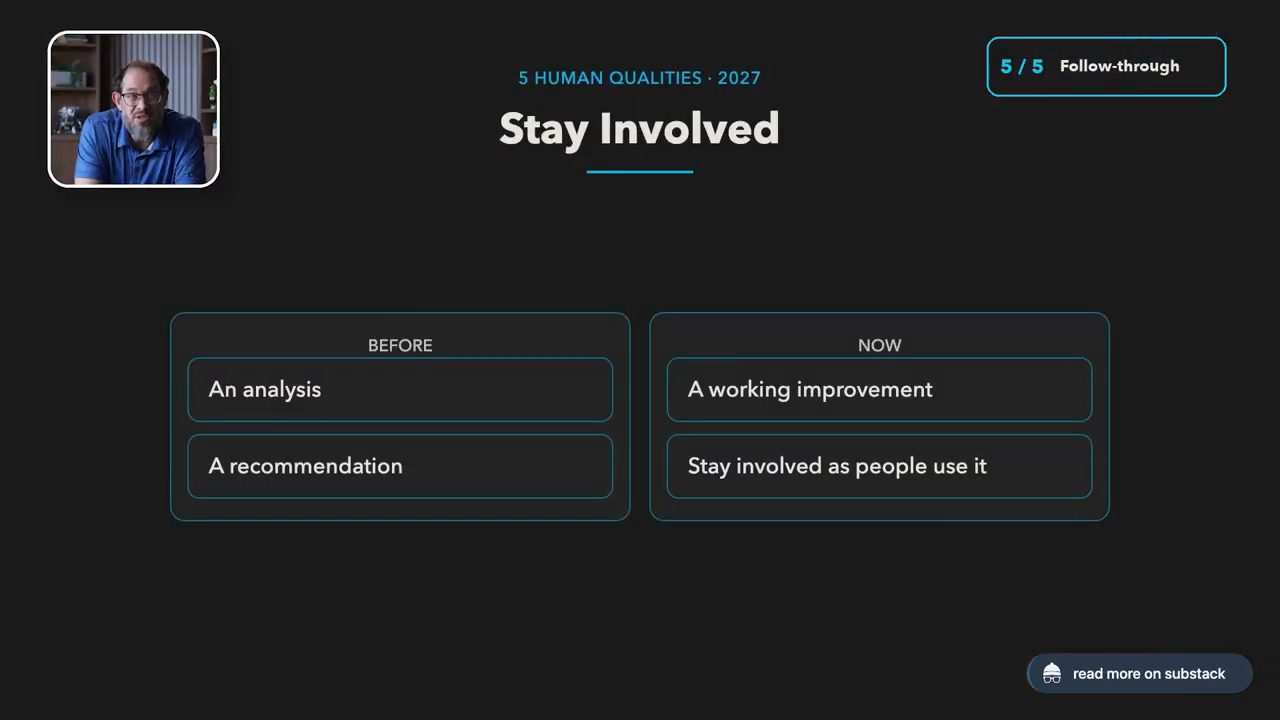Select the 'A working improvement' card
The height and width of the screenshot is (720, 1280).
[x=879, y=390]
